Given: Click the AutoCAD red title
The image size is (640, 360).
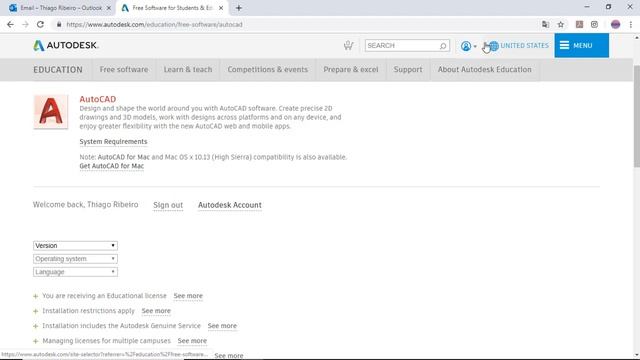Looking at the screenshot, I should point(98,99).
